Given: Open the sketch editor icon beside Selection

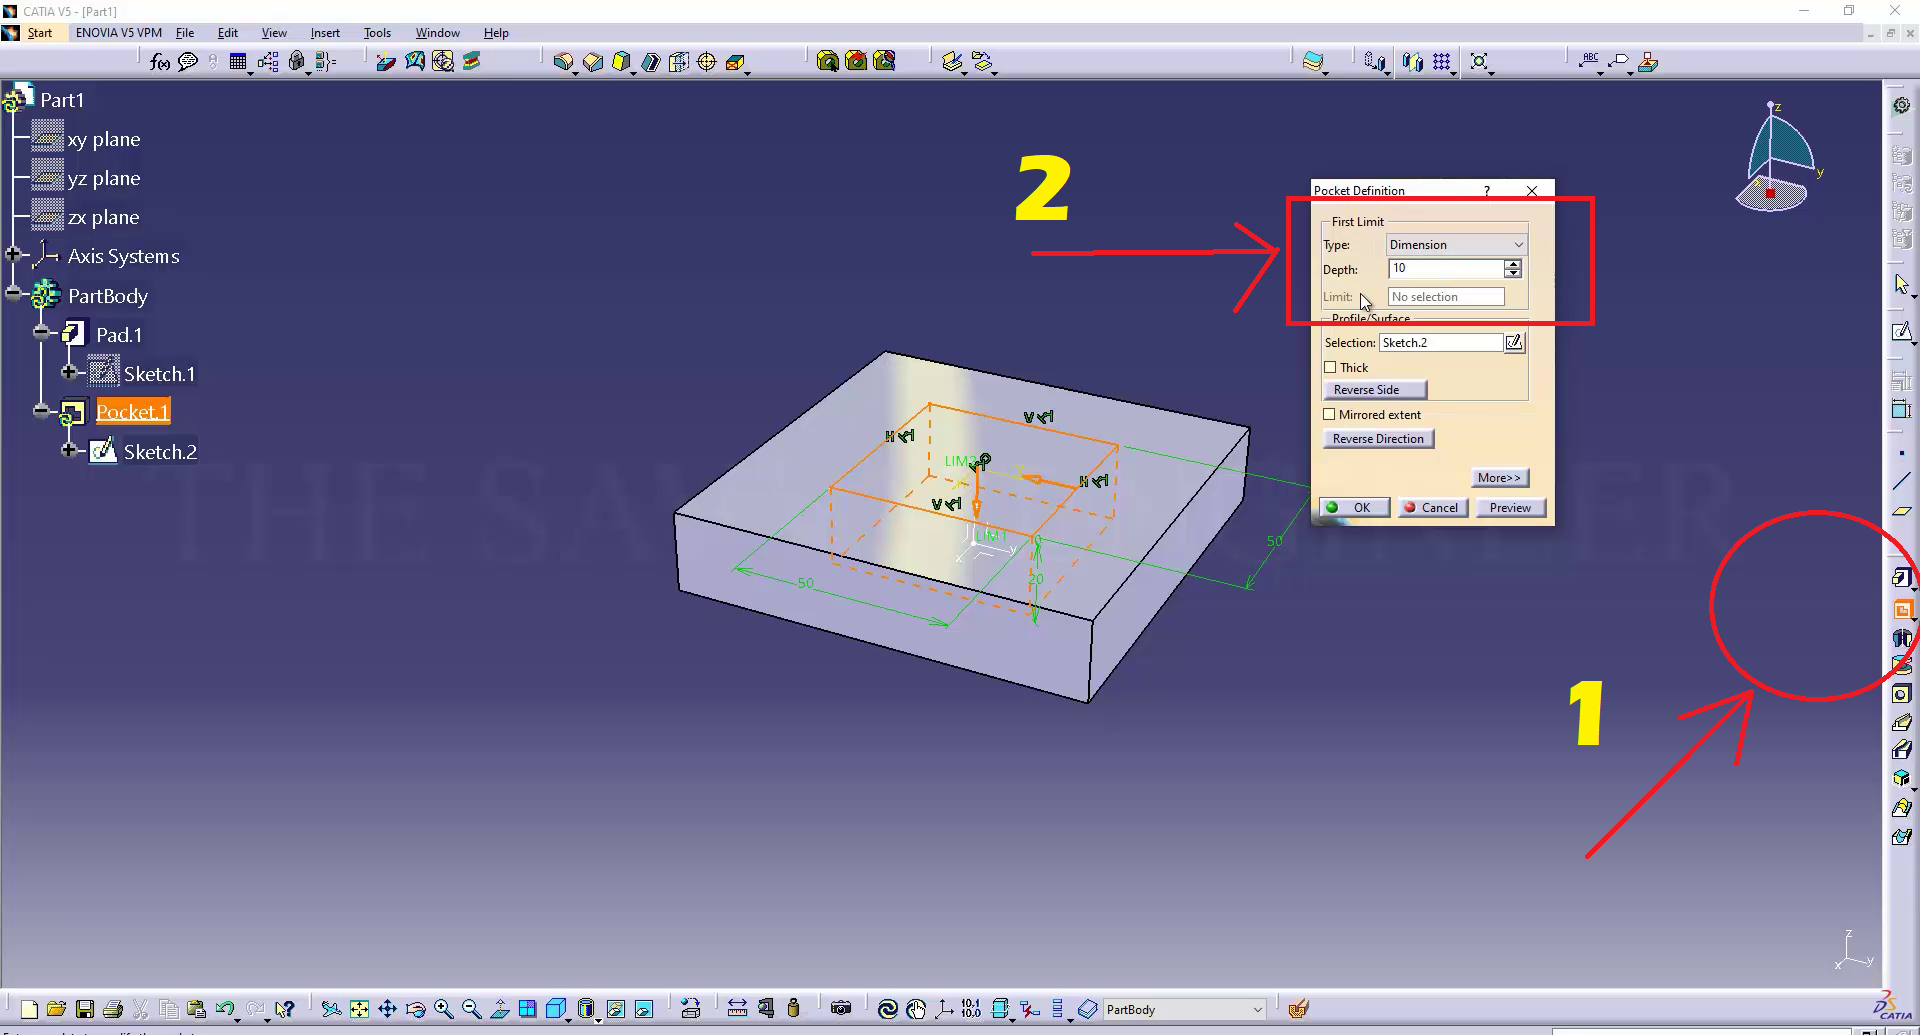Looking at the screenshot, I should pyautogui.click(x=1514, y=343).
